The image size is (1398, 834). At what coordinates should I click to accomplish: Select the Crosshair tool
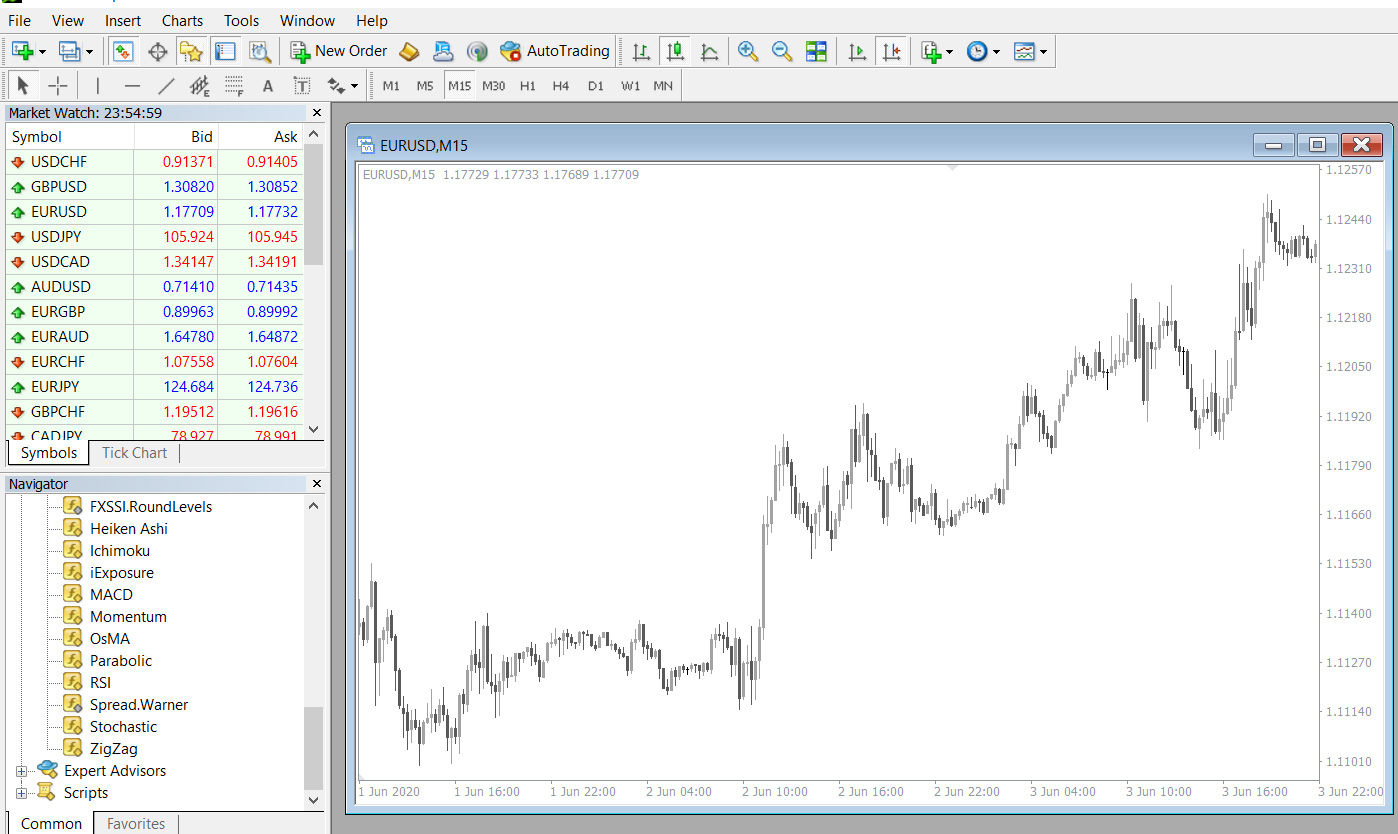pyautogui.click(x=58, y=86)
